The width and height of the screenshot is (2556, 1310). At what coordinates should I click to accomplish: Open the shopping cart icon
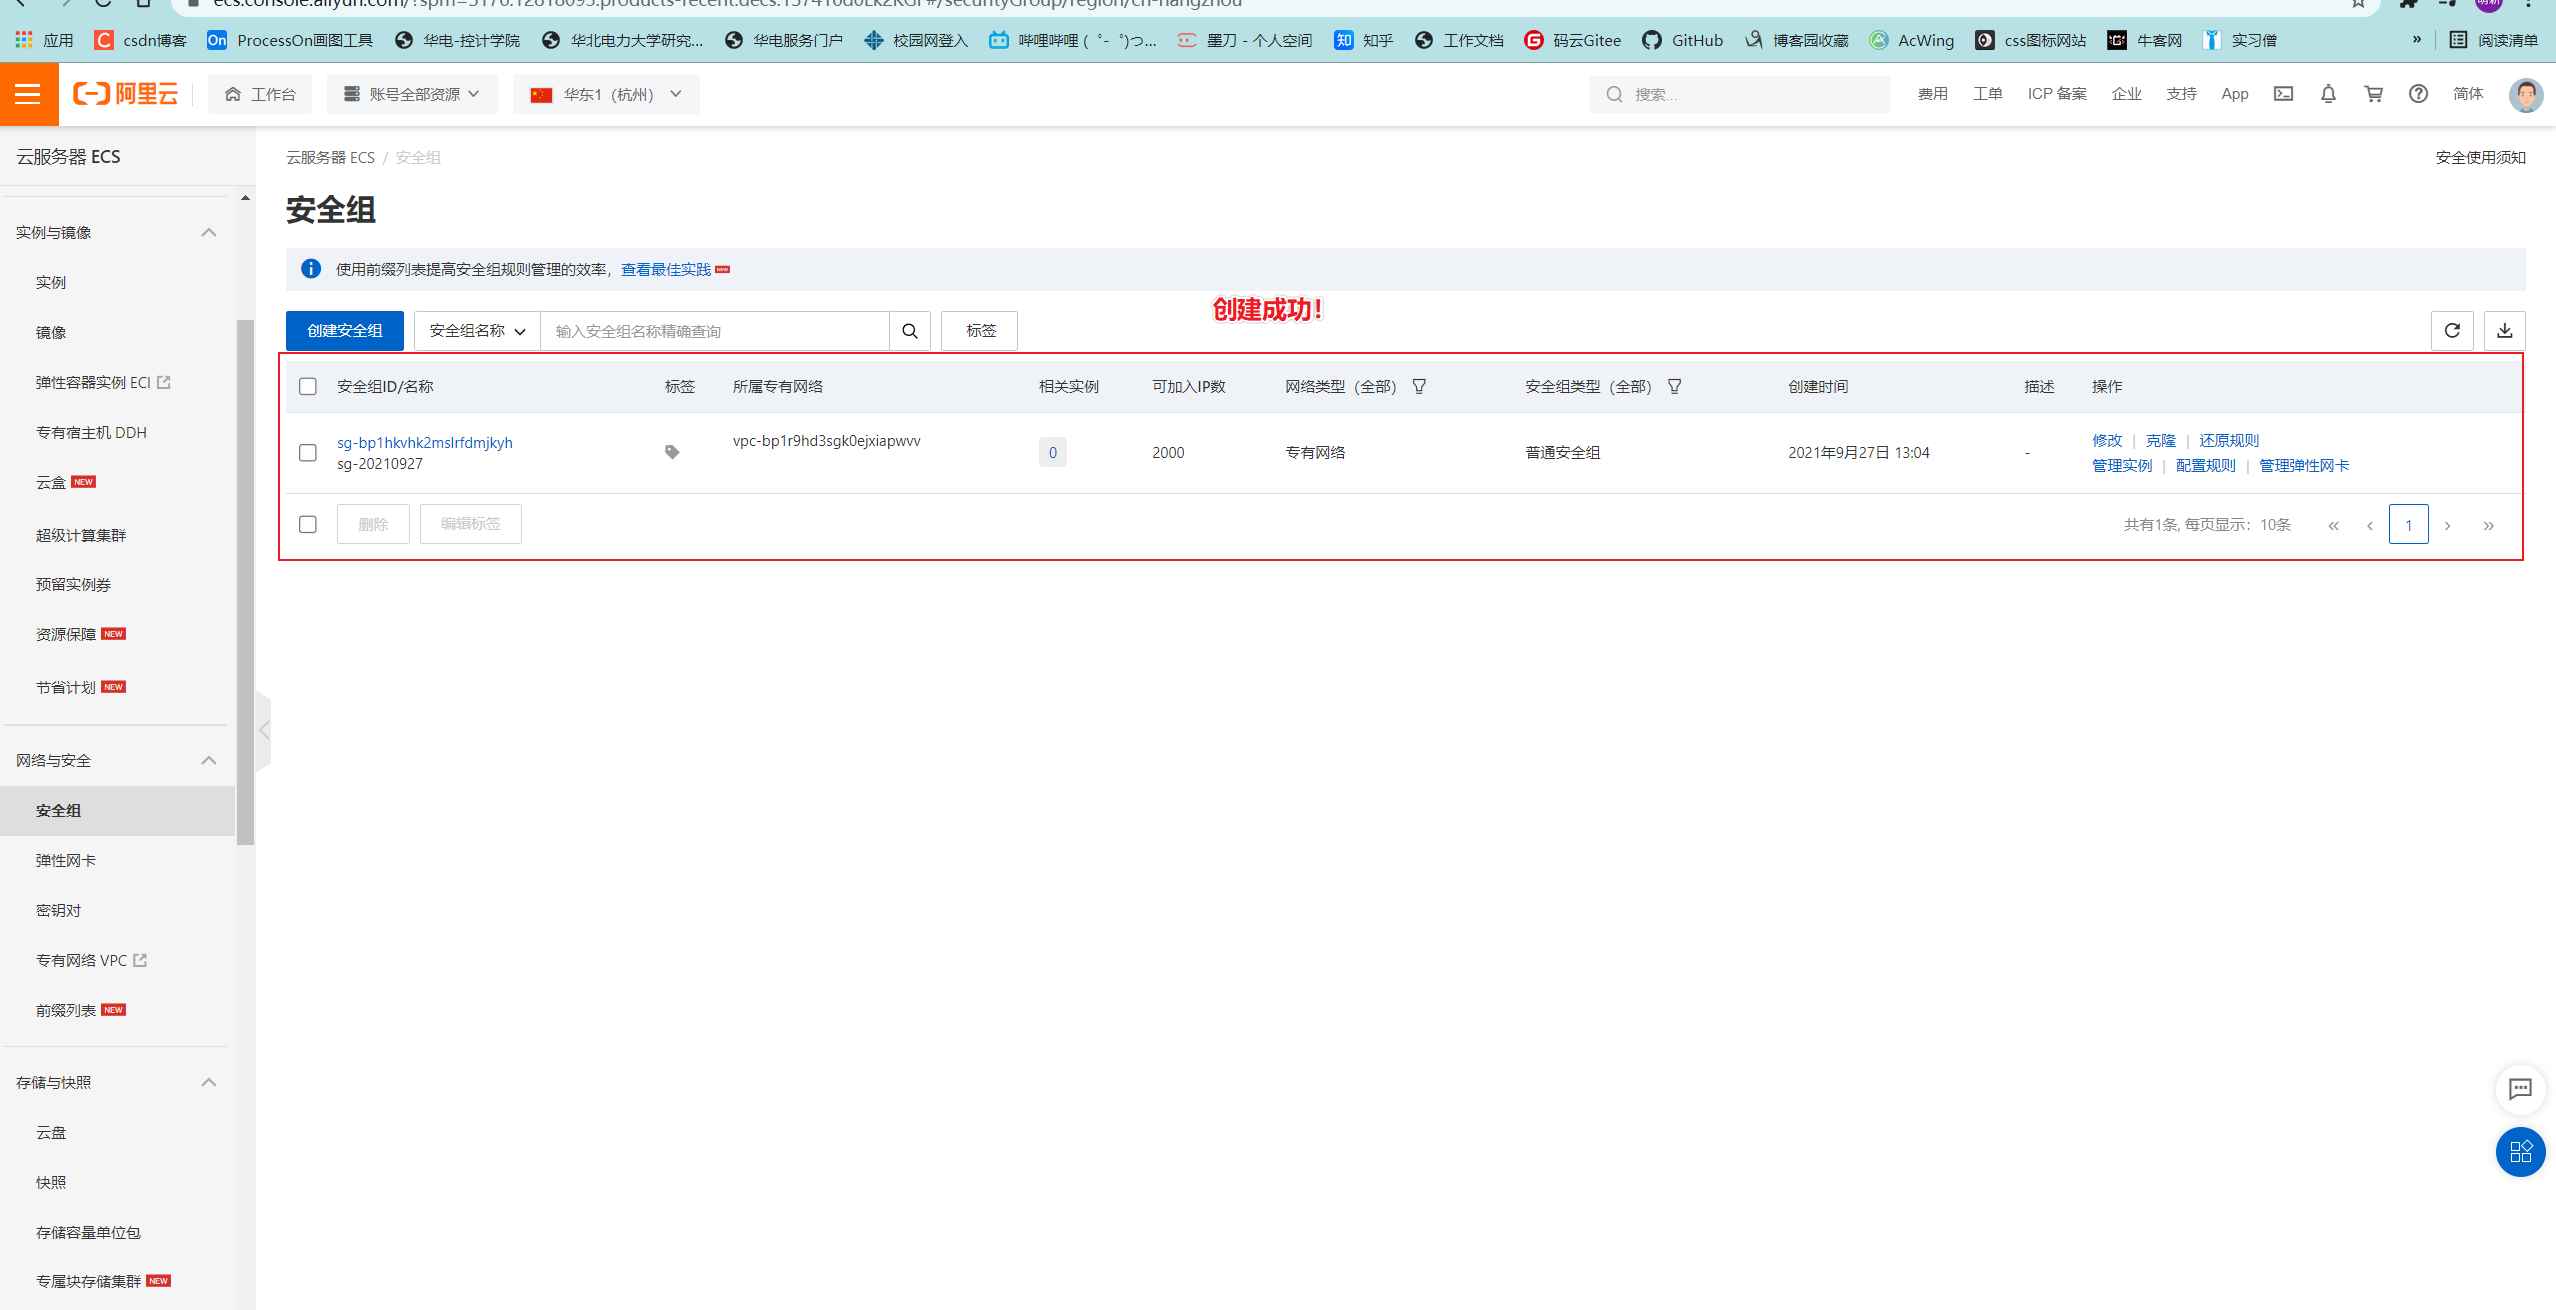[x=2373, y=94]
